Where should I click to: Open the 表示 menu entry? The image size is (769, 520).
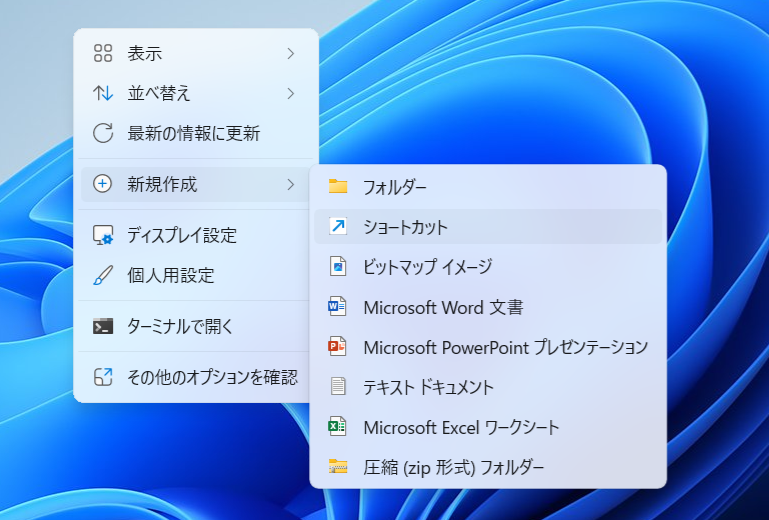(x=196, y=53)
